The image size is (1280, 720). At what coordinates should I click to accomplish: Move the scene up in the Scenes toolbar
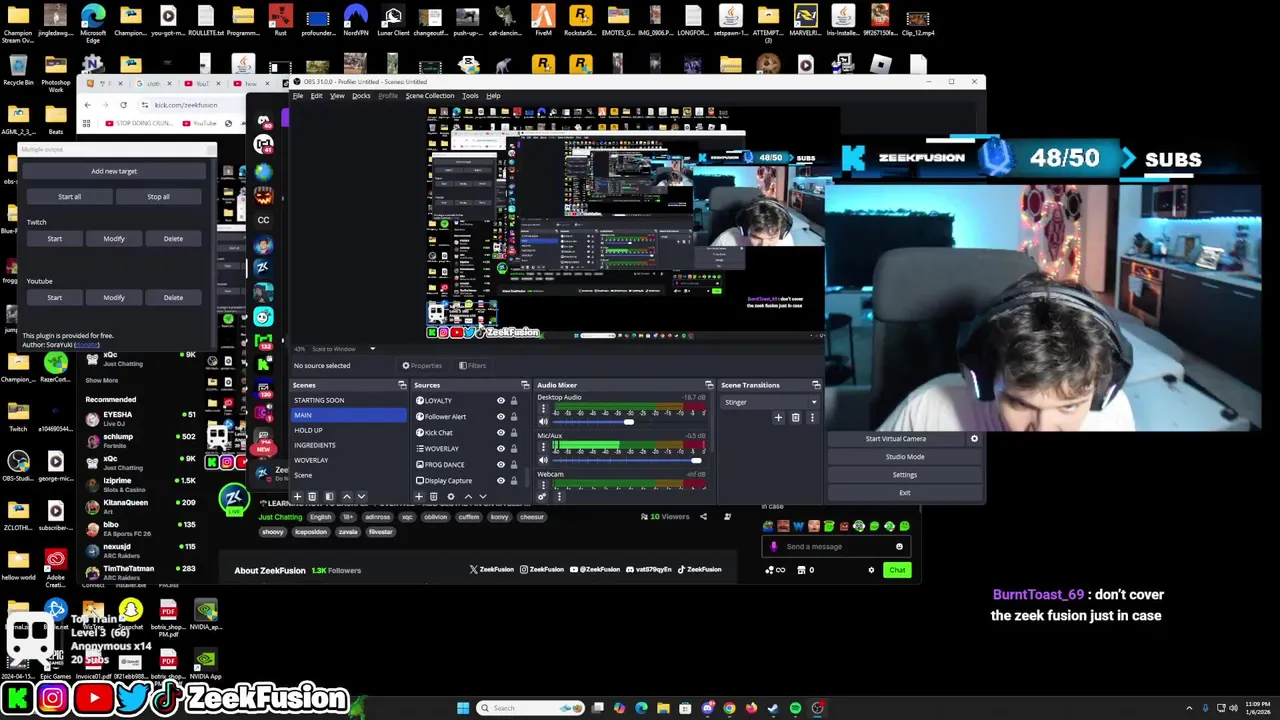(347, 497)
